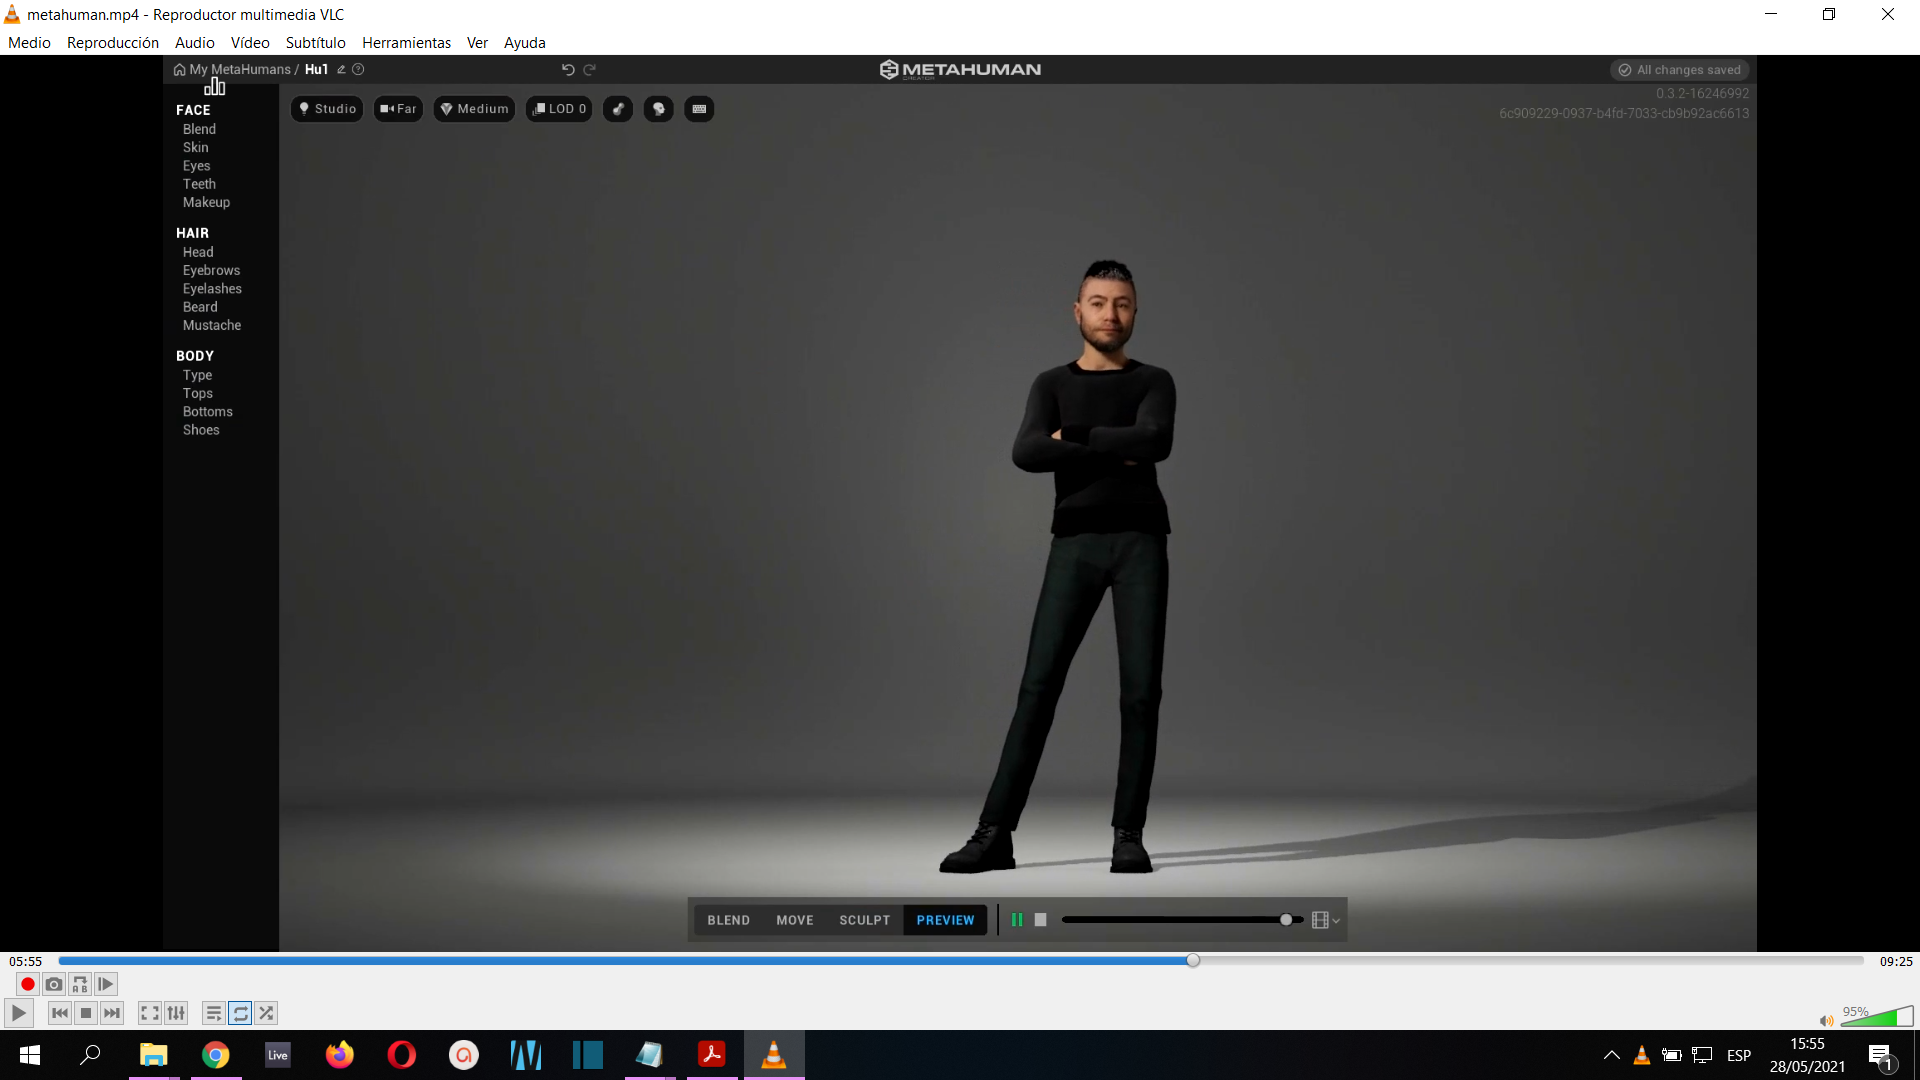
Task: Mute audio via speaker icon
Action: [1826, 1020]
